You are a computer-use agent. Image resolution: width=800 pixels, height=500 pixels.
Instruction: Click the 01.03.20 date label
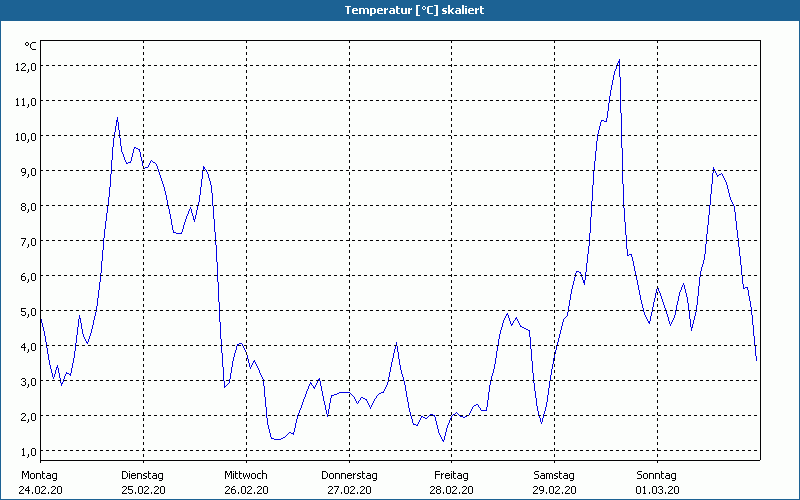click(657, 490)
